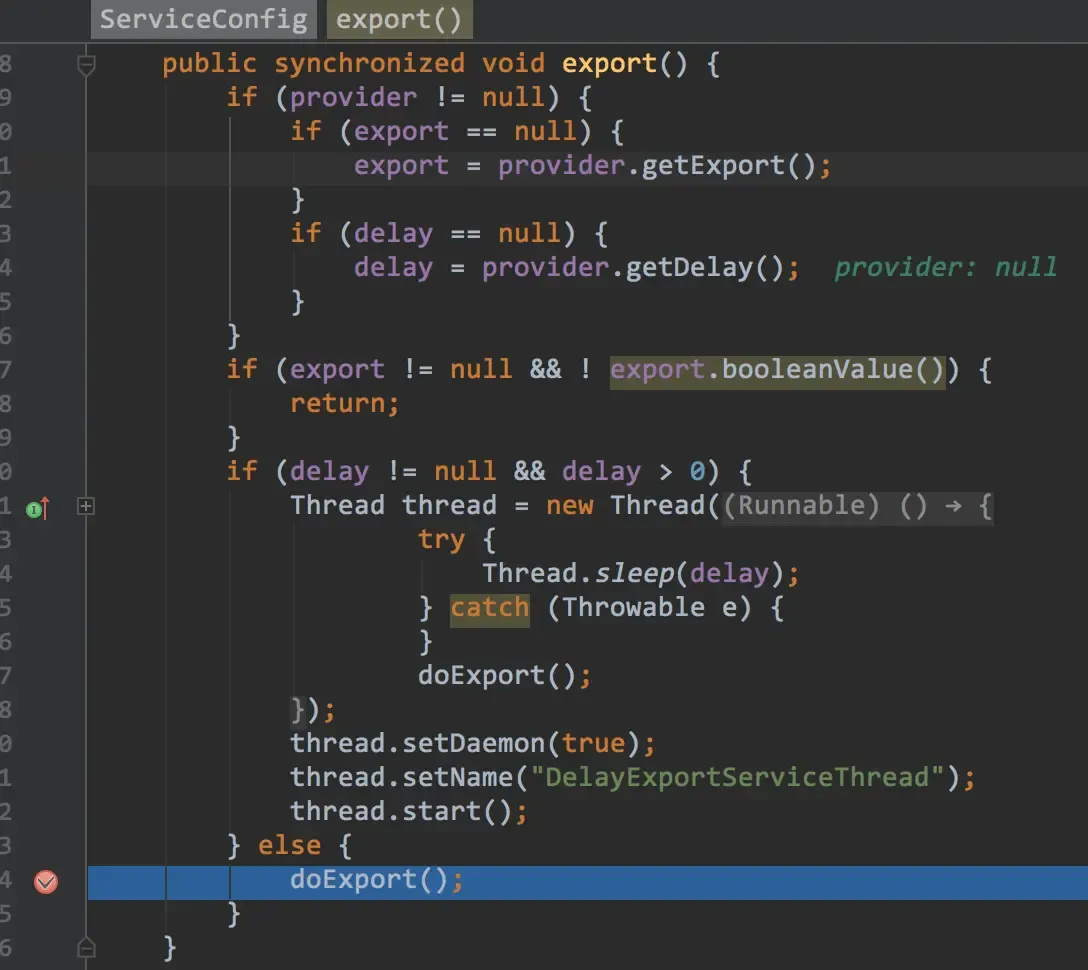This screenshot has height=970, width=1088.
Task: Click the highlighted catch keyword
Action: point(490,609)
